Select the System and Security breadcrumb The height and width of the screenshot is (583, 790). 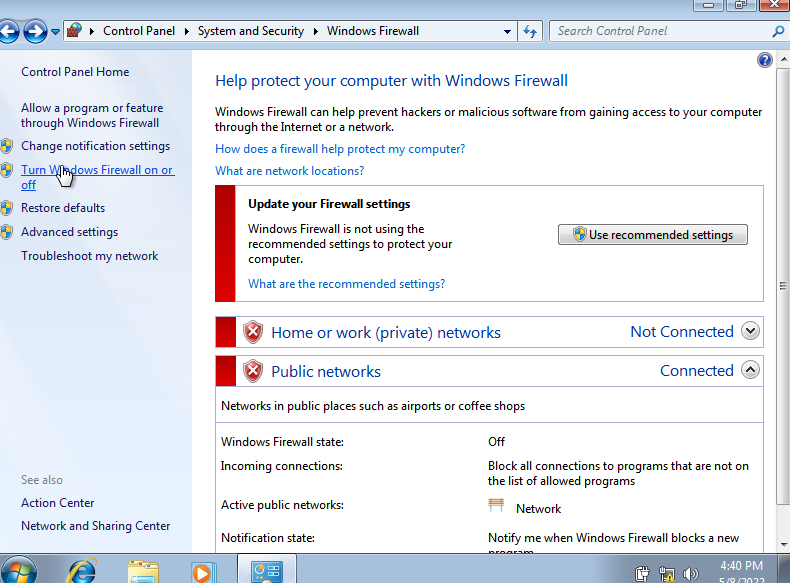tap(250, 31)
